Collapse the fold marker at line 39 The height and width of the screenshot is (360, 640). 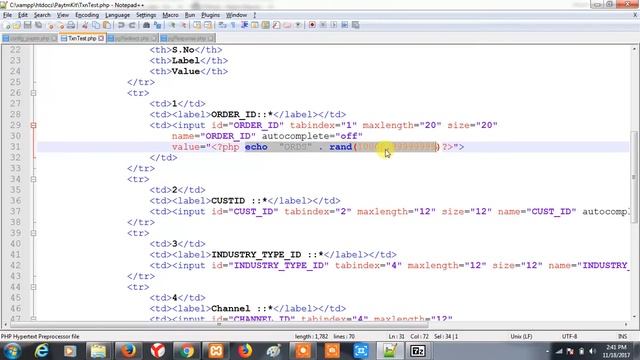[33, 233]
